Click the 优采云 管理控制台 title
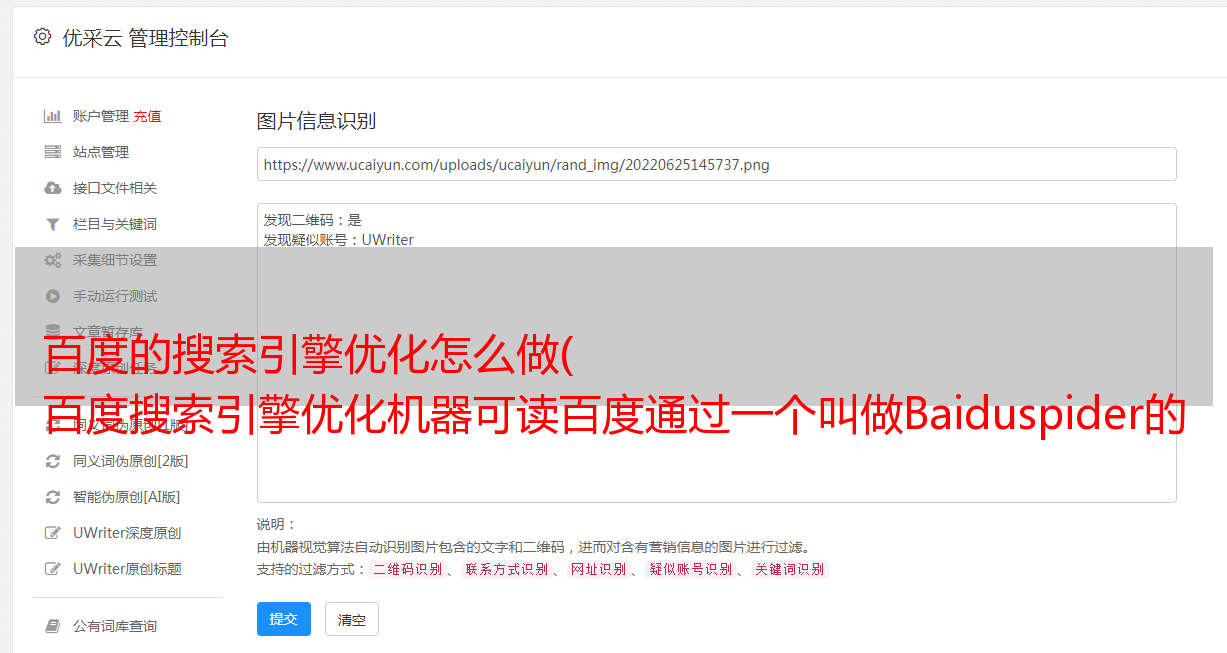This screenshot has width=1227, height=653. click(x=145, y=38)
